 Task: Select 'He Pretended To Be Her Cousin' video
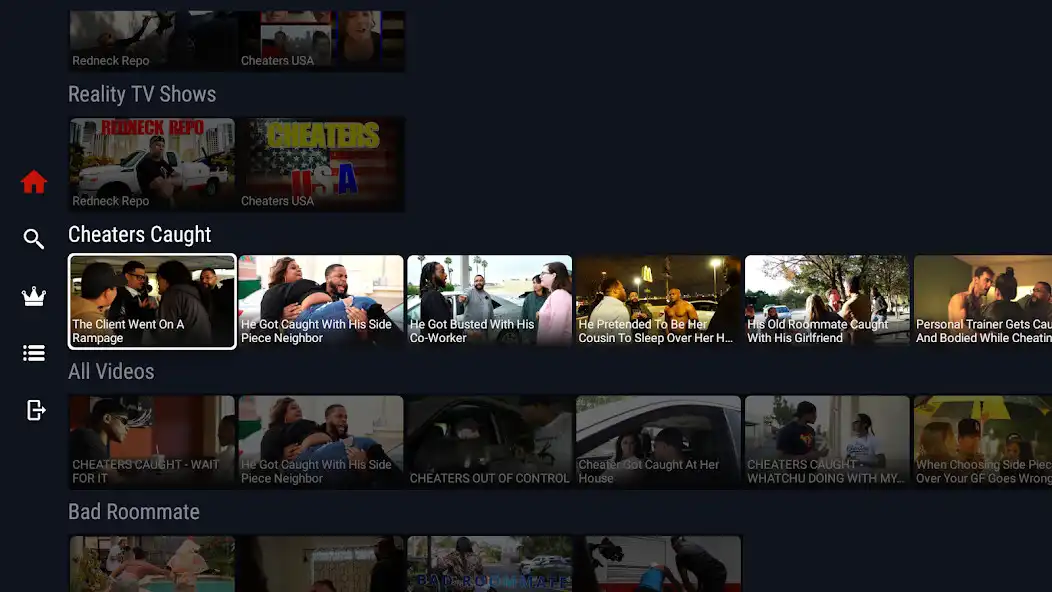tap(658, 301)
